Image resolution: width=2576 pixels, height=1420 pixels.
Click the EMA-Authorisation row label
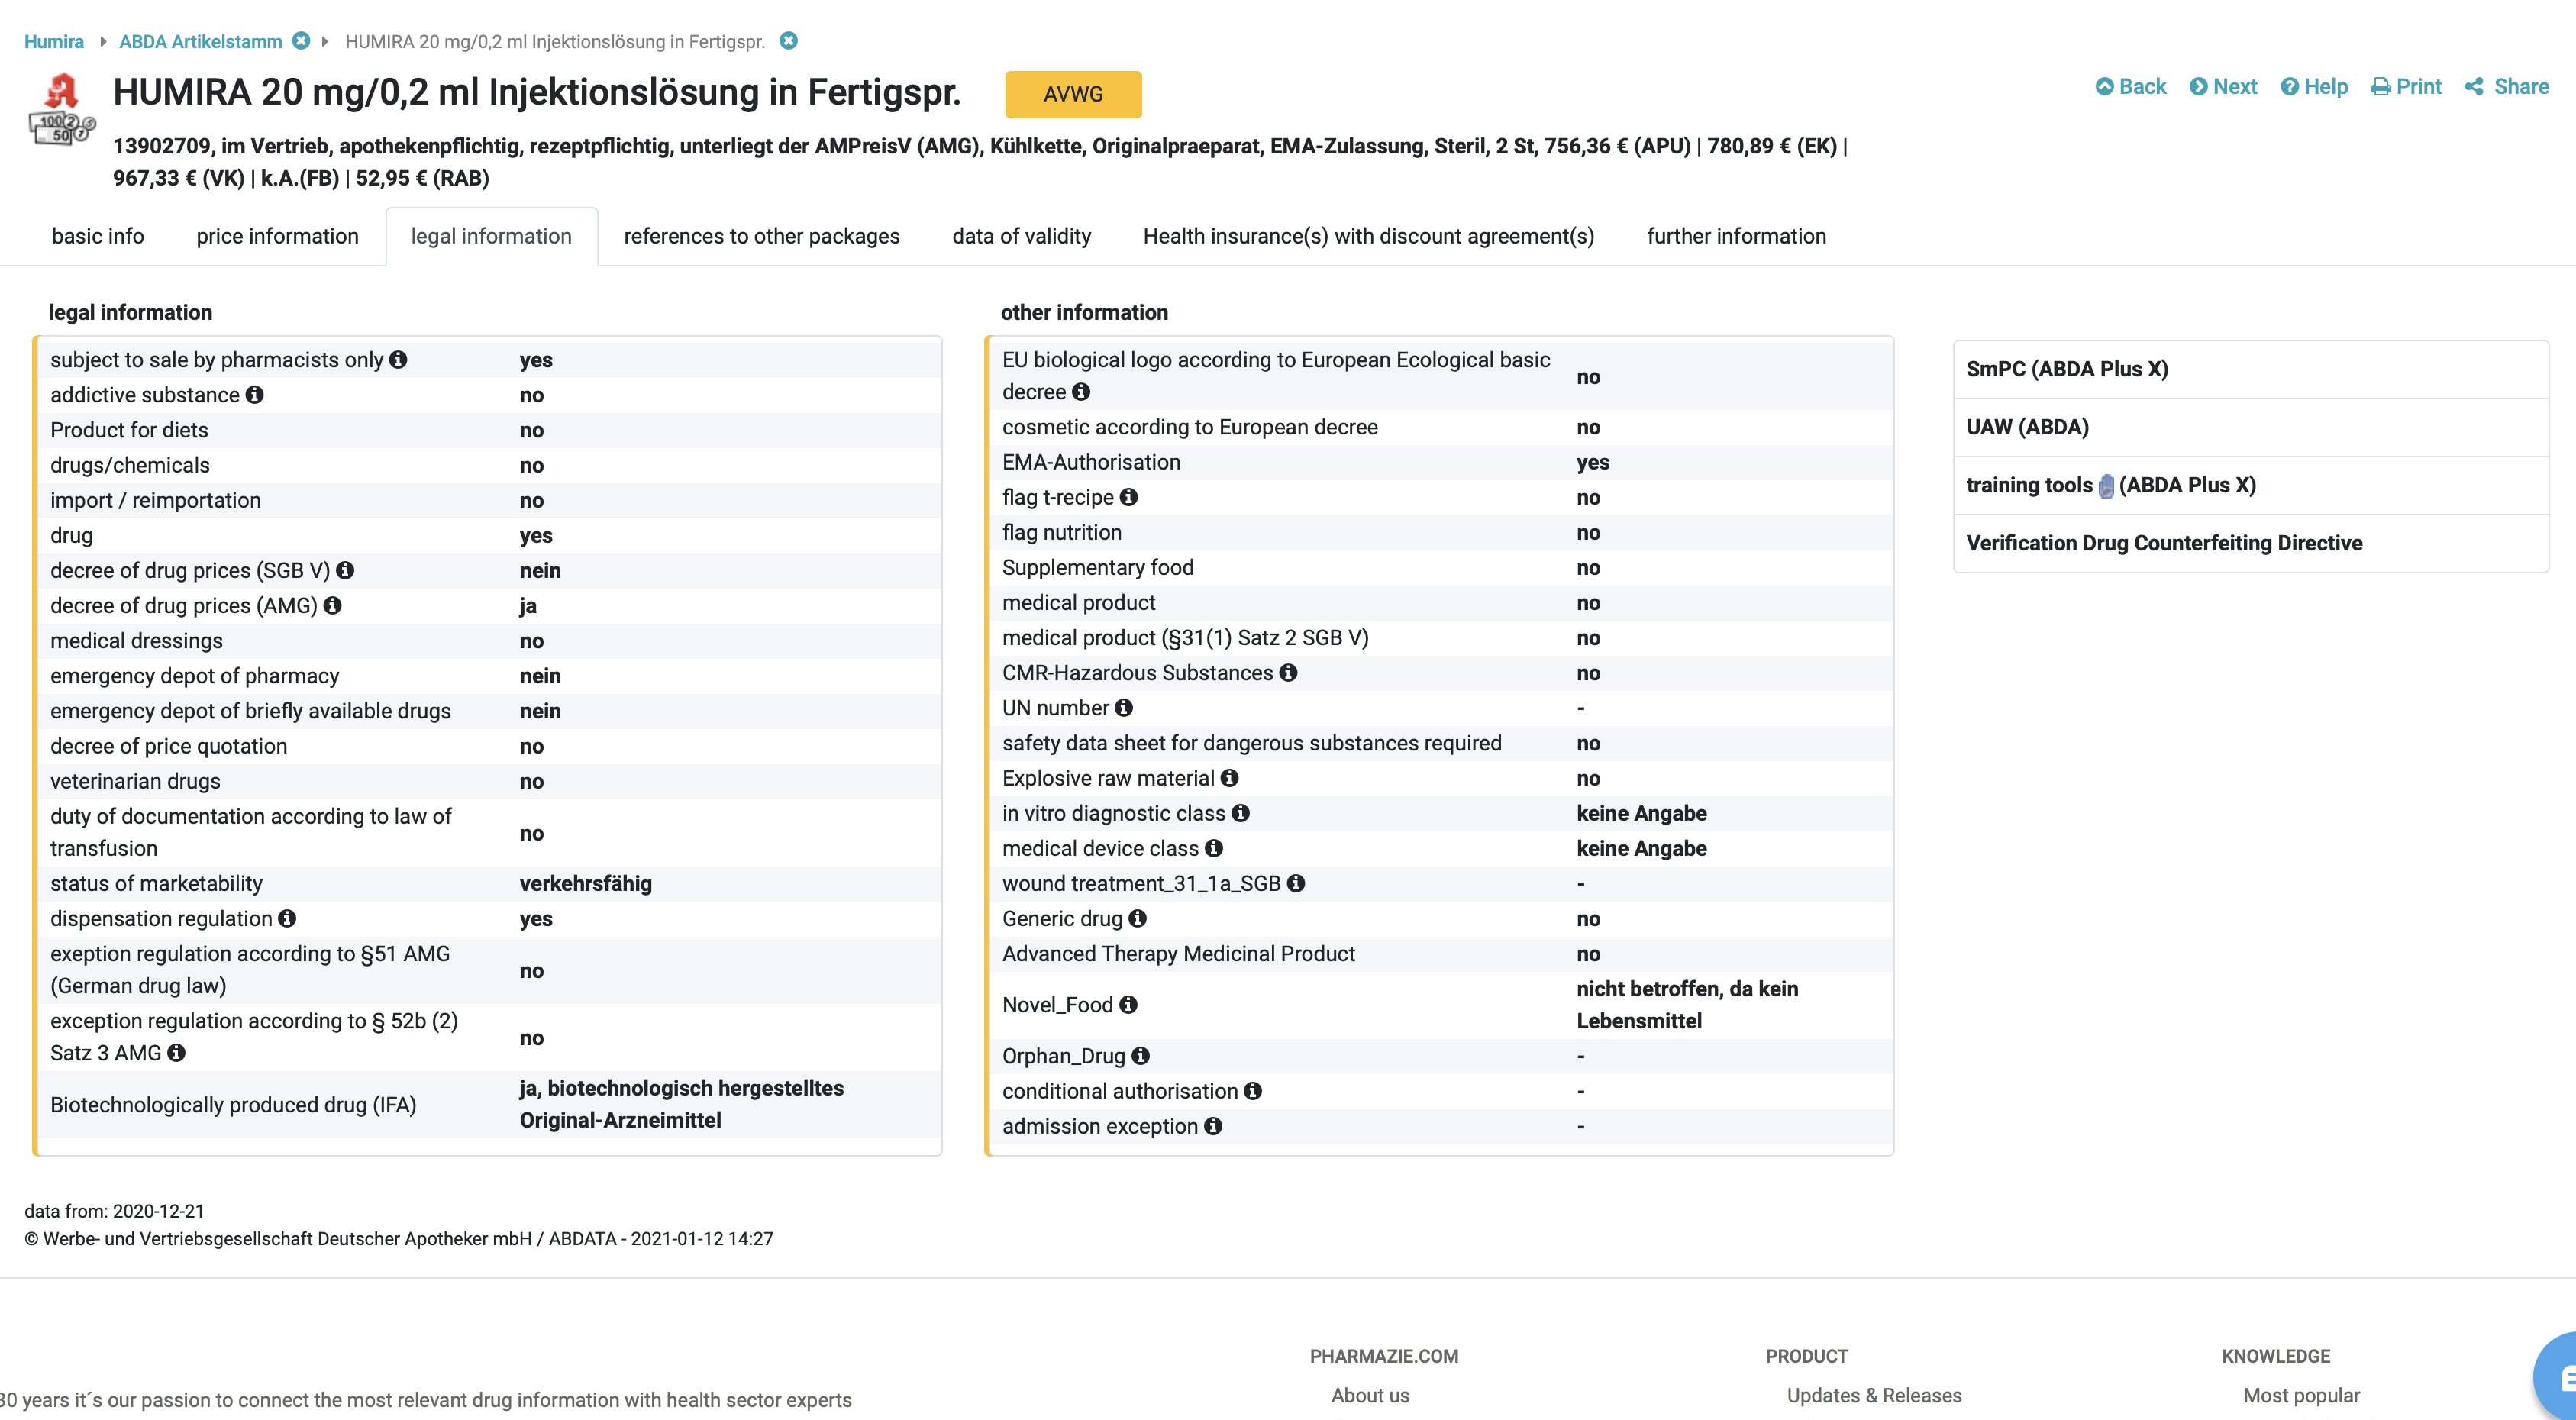point(1091,462)
